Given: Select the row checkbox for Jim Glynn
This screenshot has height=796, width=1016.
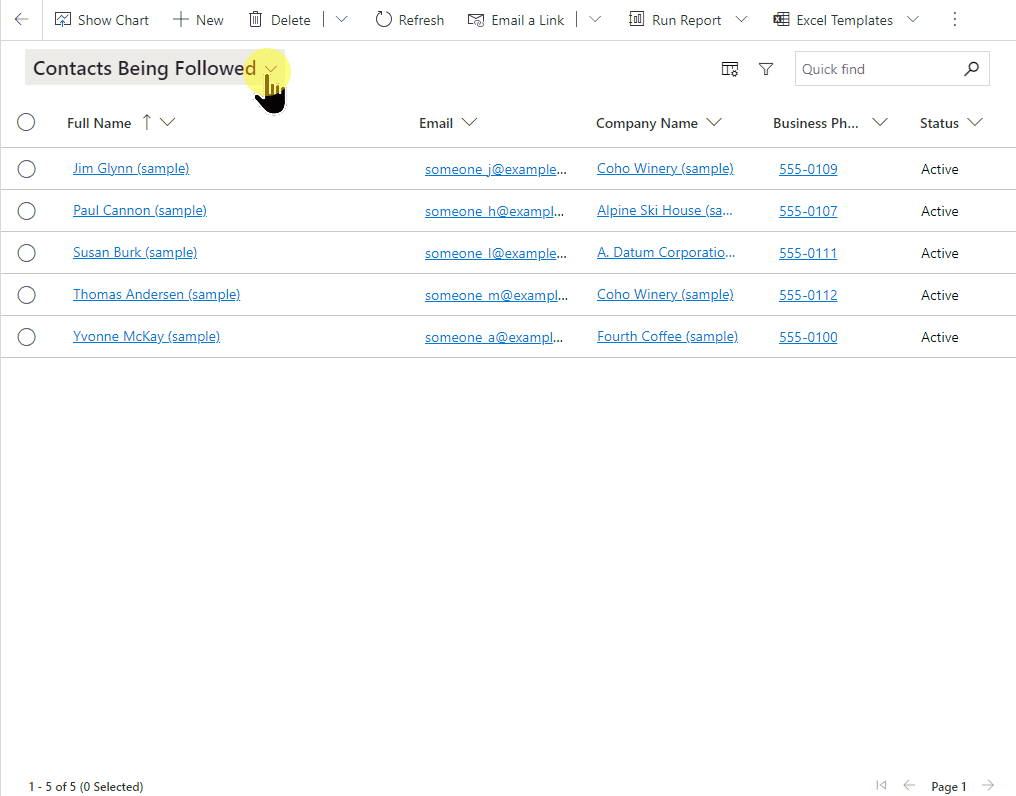Looking at the screenshot, I should (x=26, y=169).
